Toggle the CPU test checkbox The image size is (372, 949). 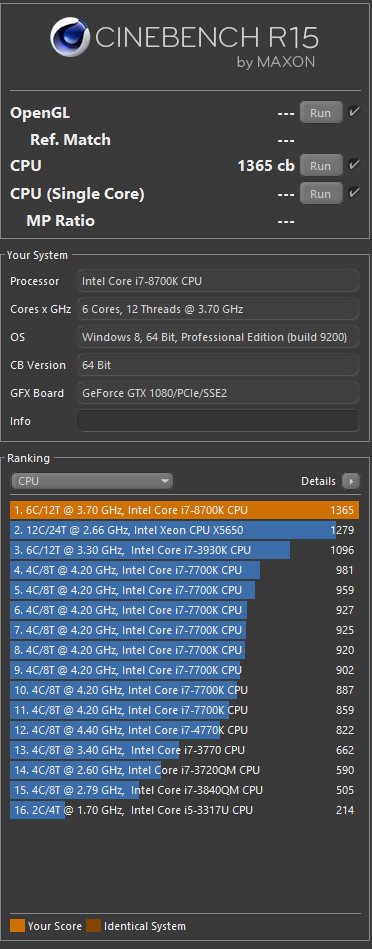354,165
